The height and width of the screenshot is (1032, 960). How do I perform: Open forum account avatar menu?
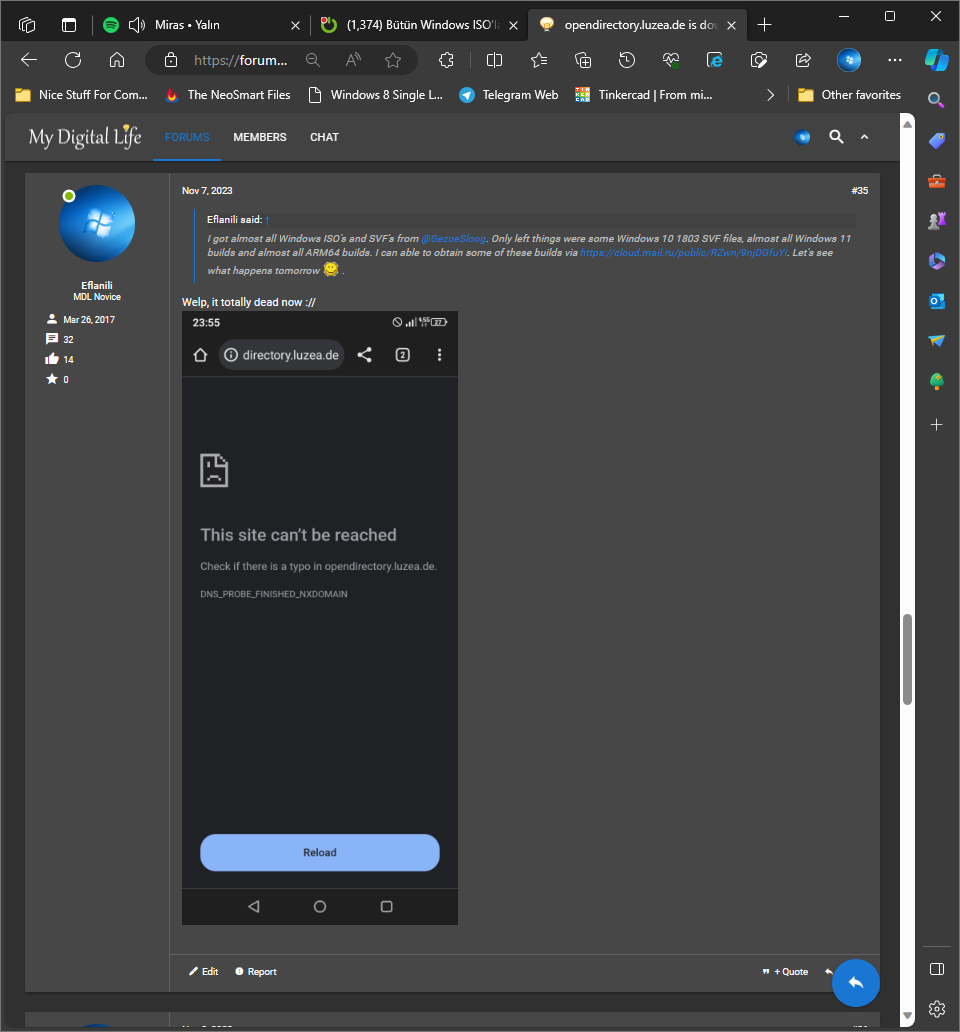802,137
